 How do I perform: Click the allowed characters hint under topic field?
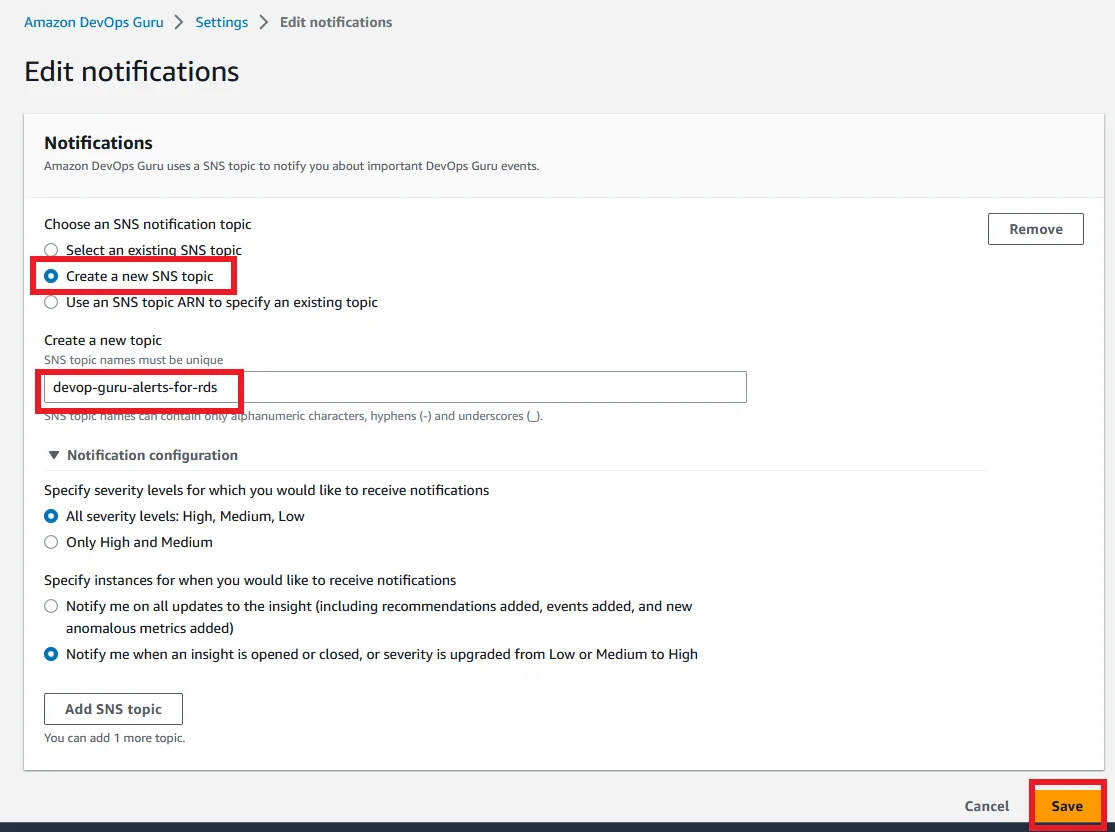pyautogui.click(x=294, y=416)
